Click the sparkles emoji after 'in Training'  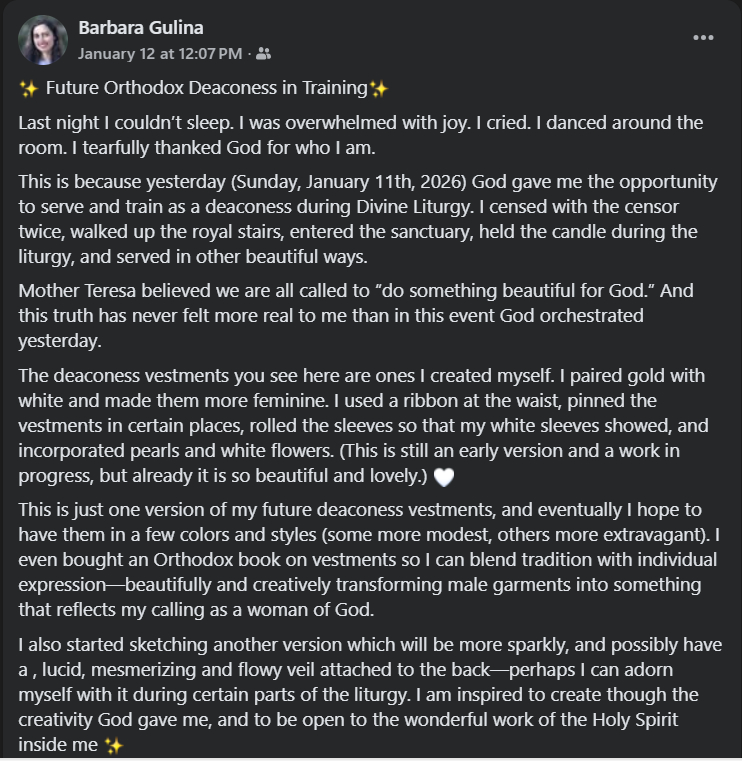coord(378,88)
